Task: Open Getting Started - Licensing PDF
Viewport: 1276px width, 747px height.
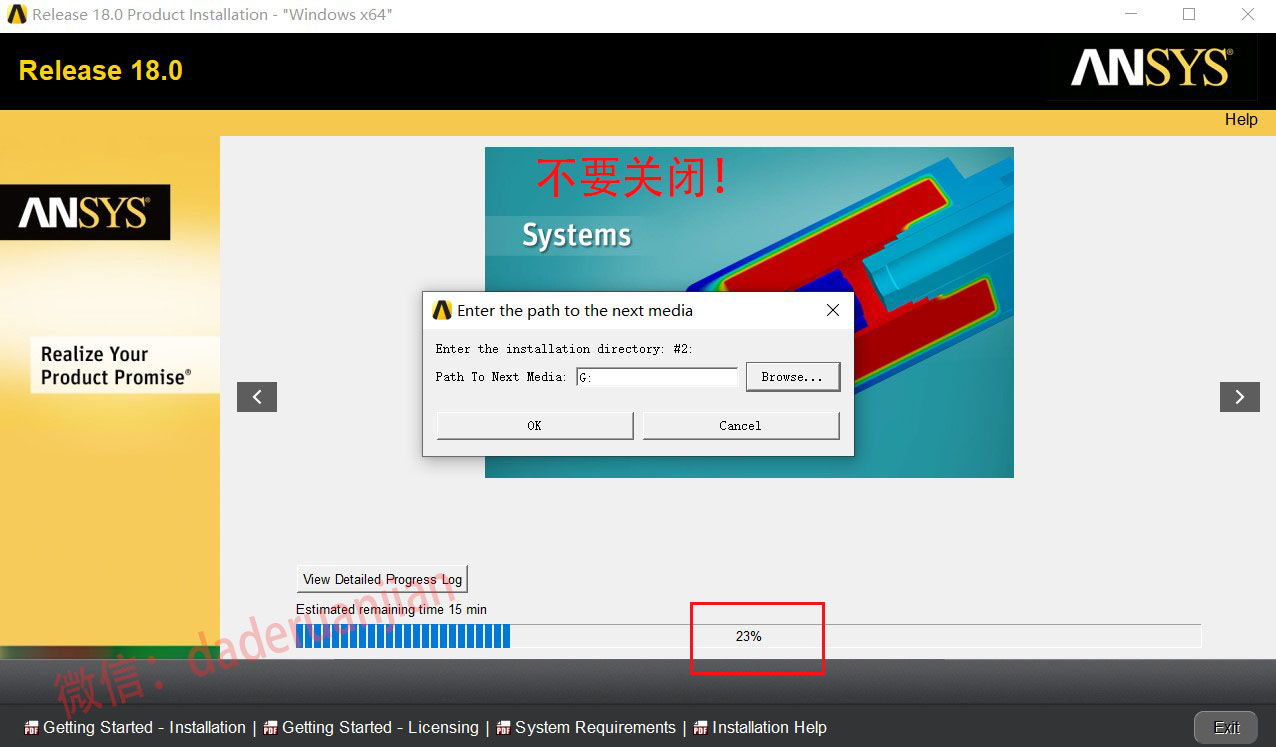Action: (371, 728)
